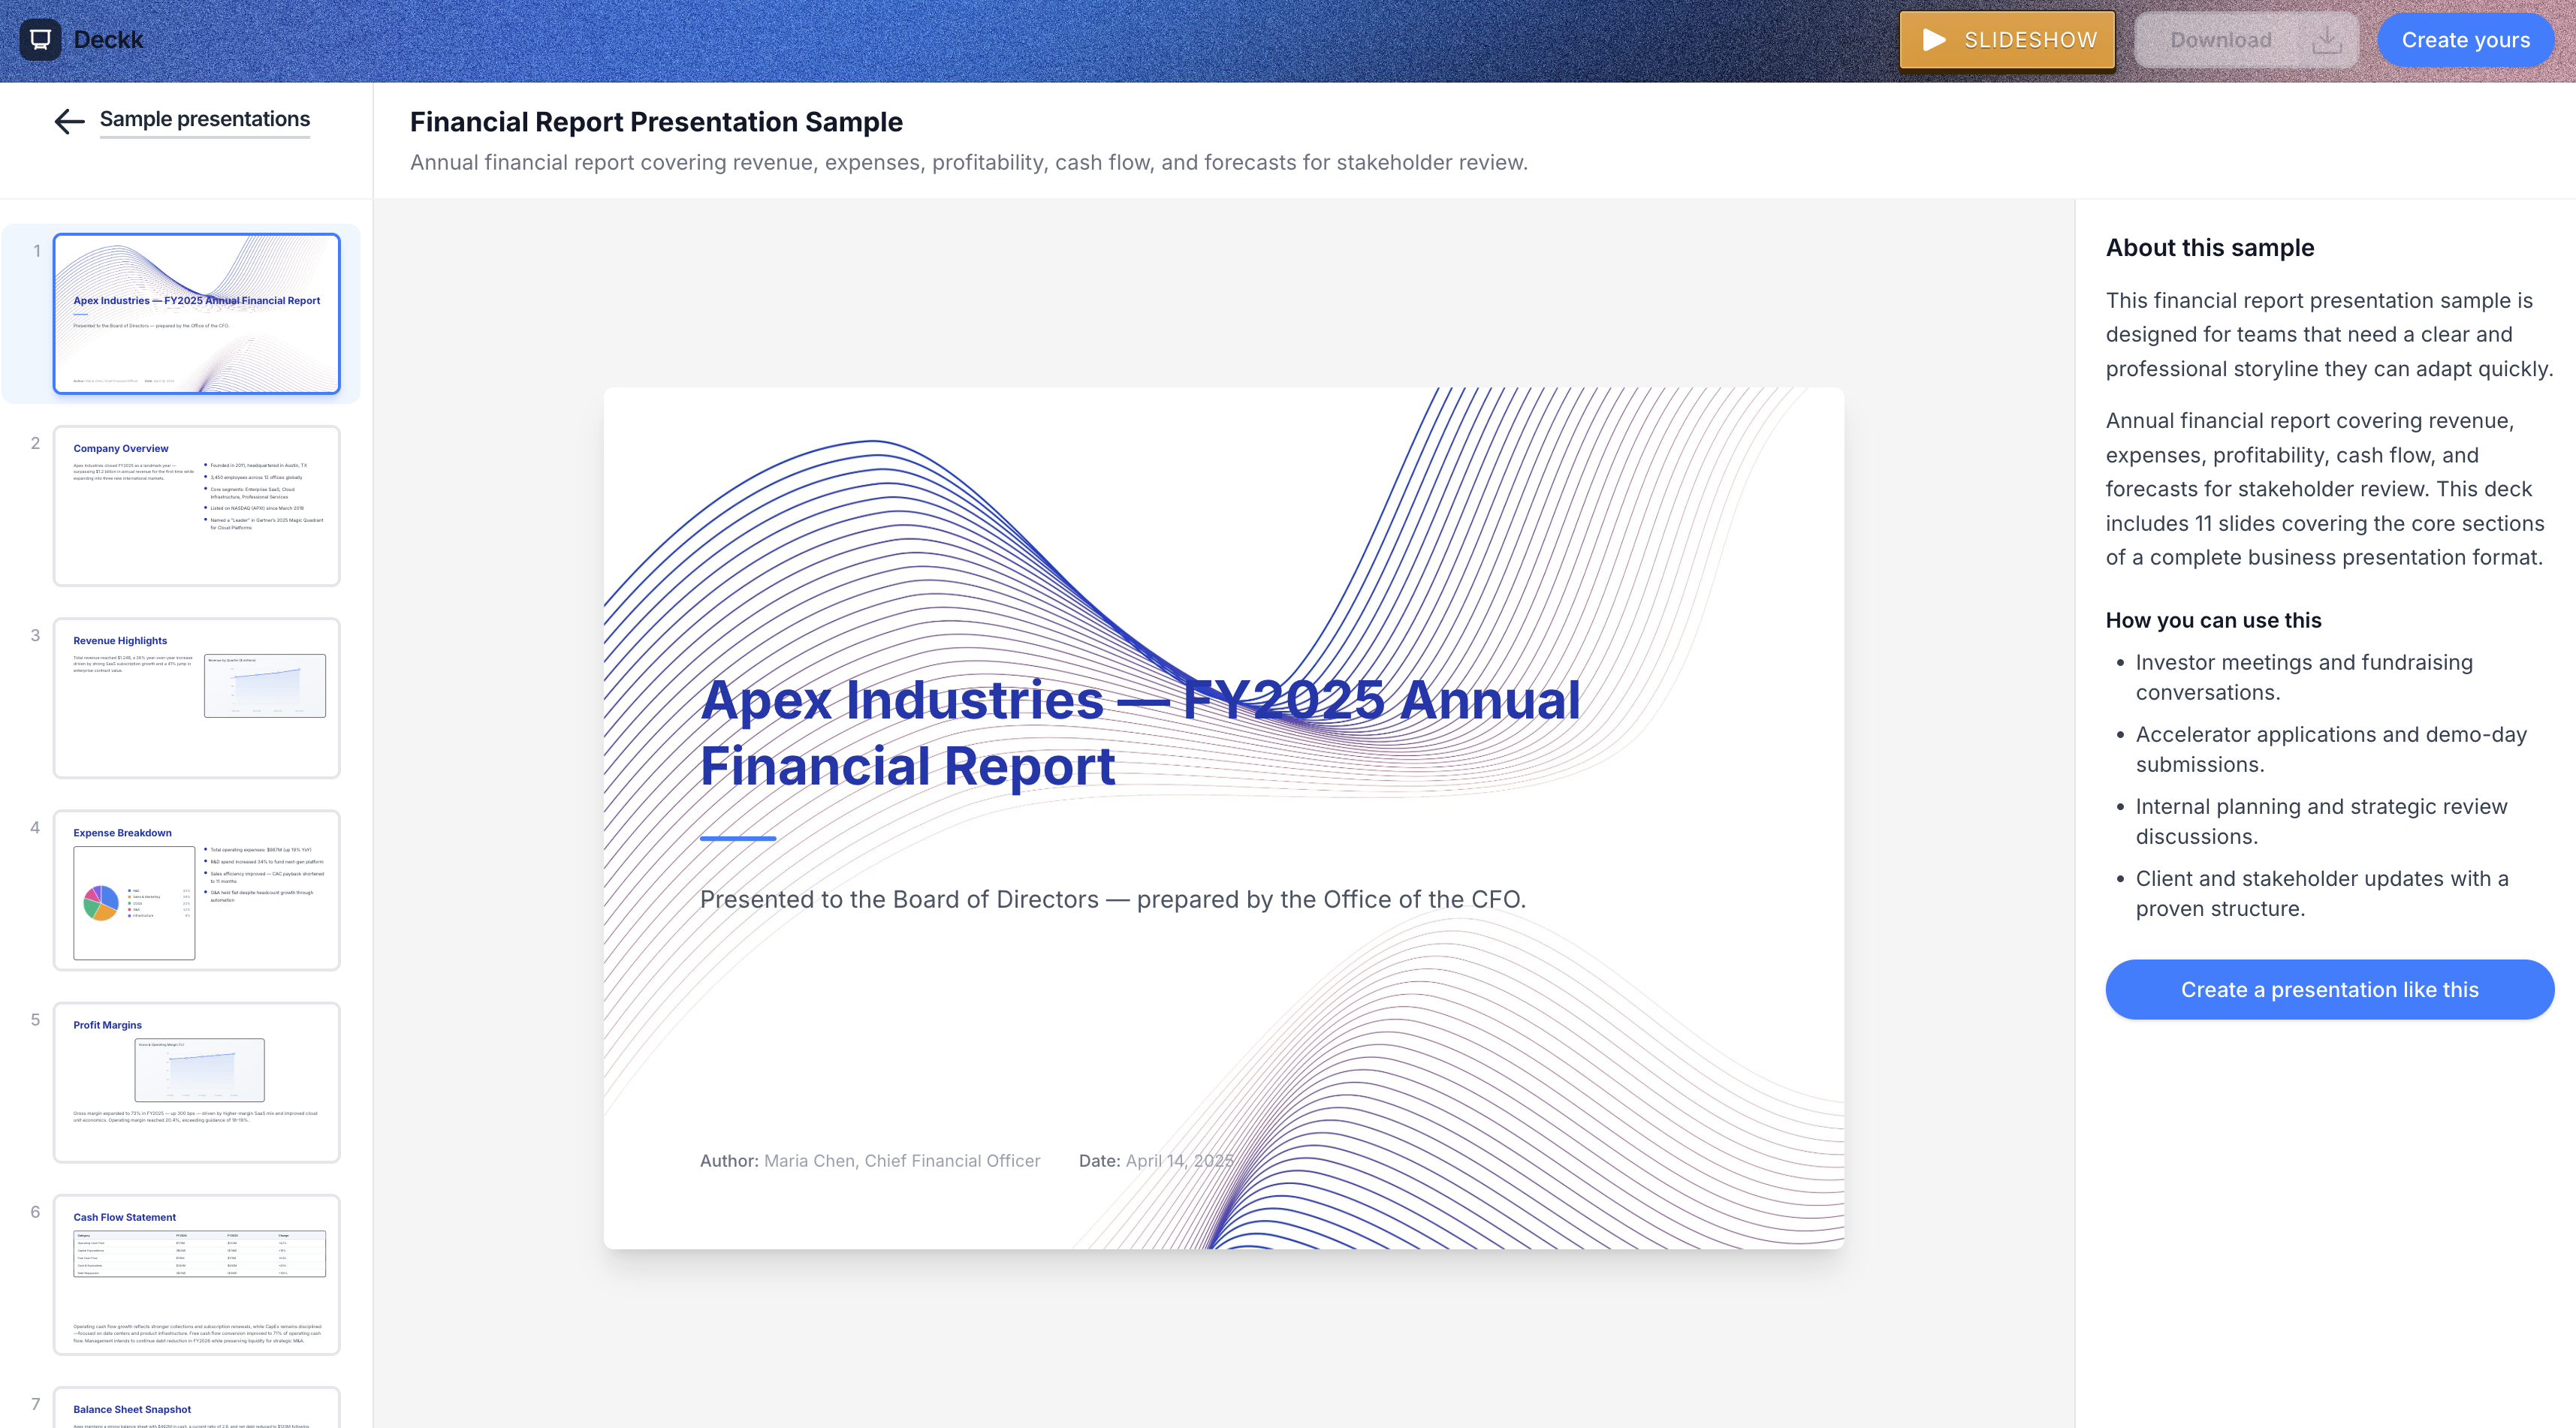Click the Create yours button
Screen dimensions: 2576x1428
pyautogui.click(x=2465, y=40)
